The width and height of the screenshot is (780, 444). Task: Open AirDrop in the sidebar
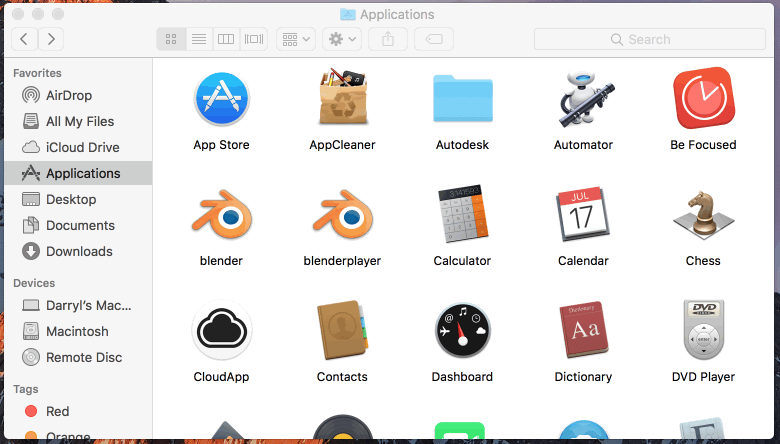coord(78,95)
